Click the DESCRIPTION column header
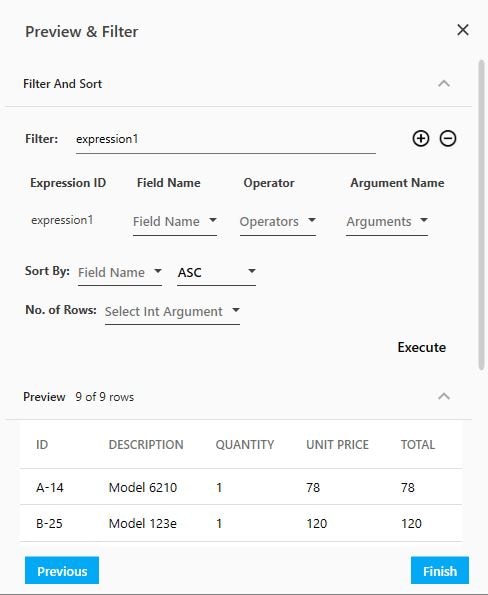488x595 pixels. [146, 444]
